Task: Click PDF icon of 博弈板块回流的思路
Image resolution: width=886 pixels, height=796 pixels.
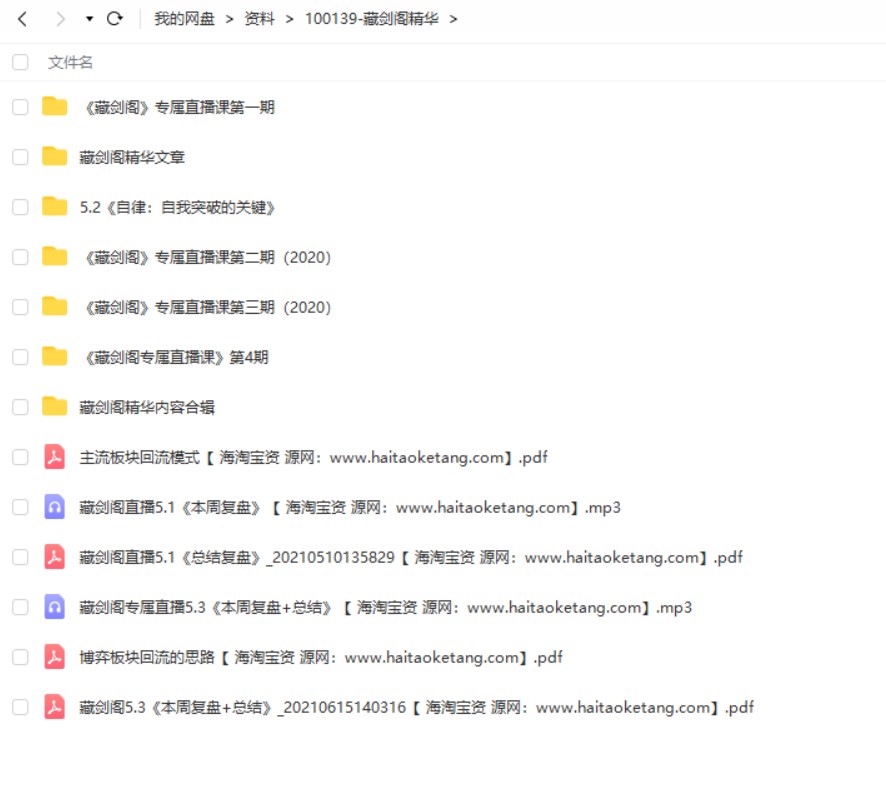Action: [x=55, y=657]
